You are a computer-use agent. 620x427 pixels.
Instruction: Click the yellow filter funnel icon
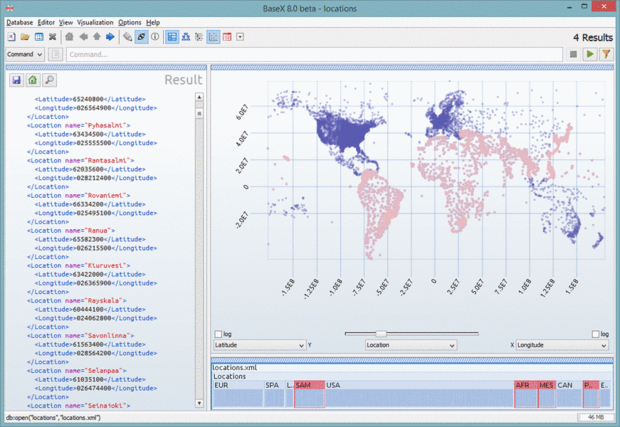(x=606, y=54)
